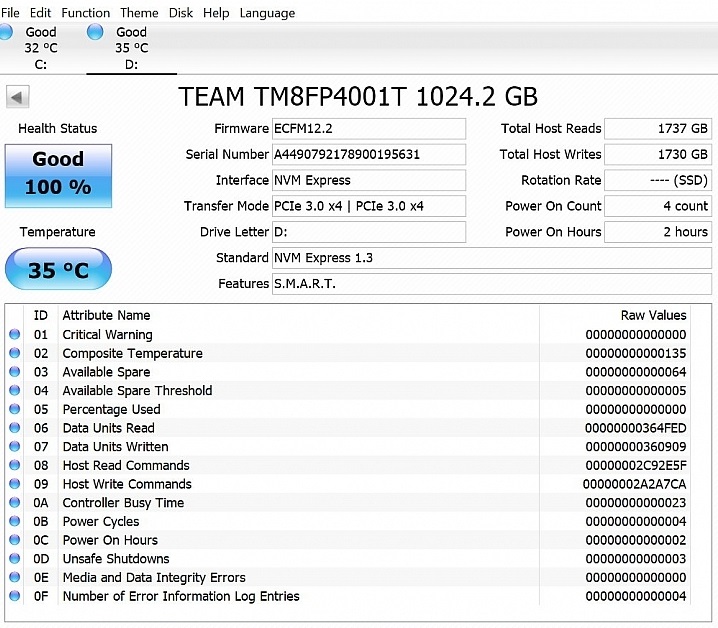
Task: Open the Function menu
Action: click(x=86, y=13)
